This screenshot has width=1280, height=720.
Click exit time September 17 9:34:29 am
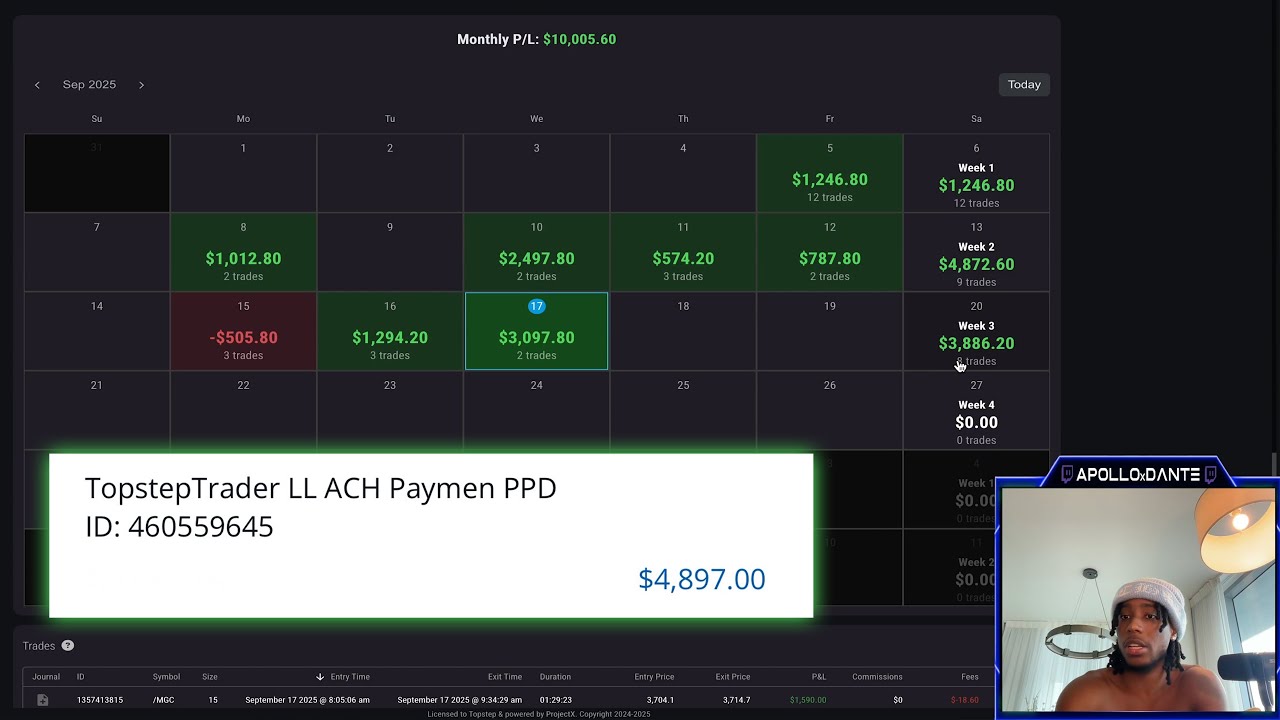(x=460, y=700)
